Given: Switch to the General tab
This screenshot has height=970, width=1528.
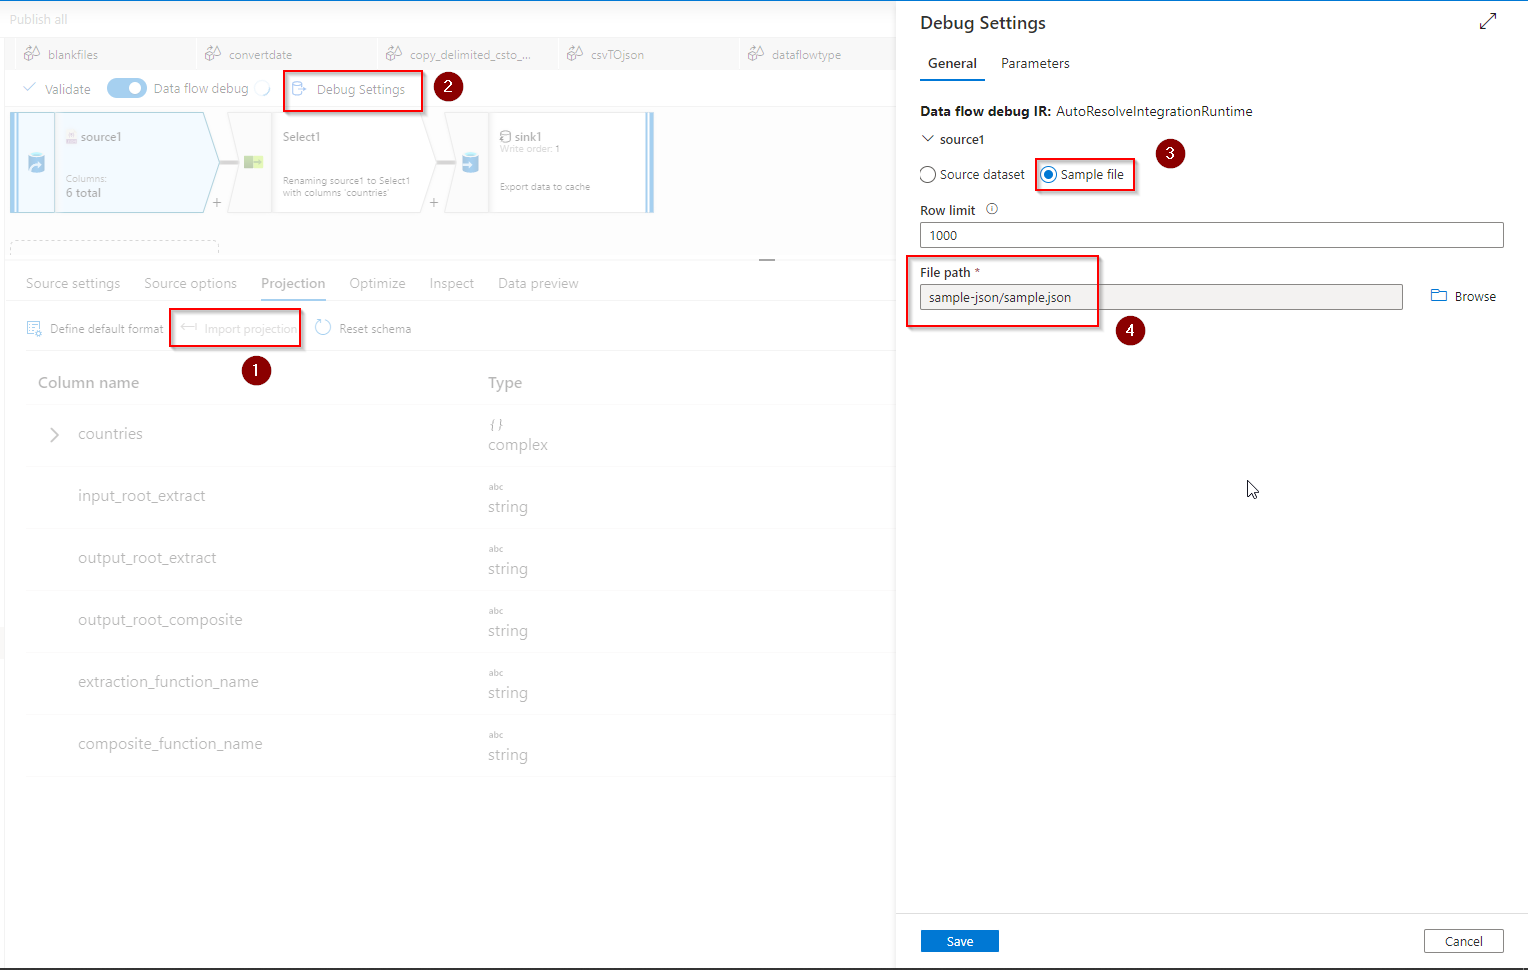Looking at the screenshot, I should [x=952, y=63].
